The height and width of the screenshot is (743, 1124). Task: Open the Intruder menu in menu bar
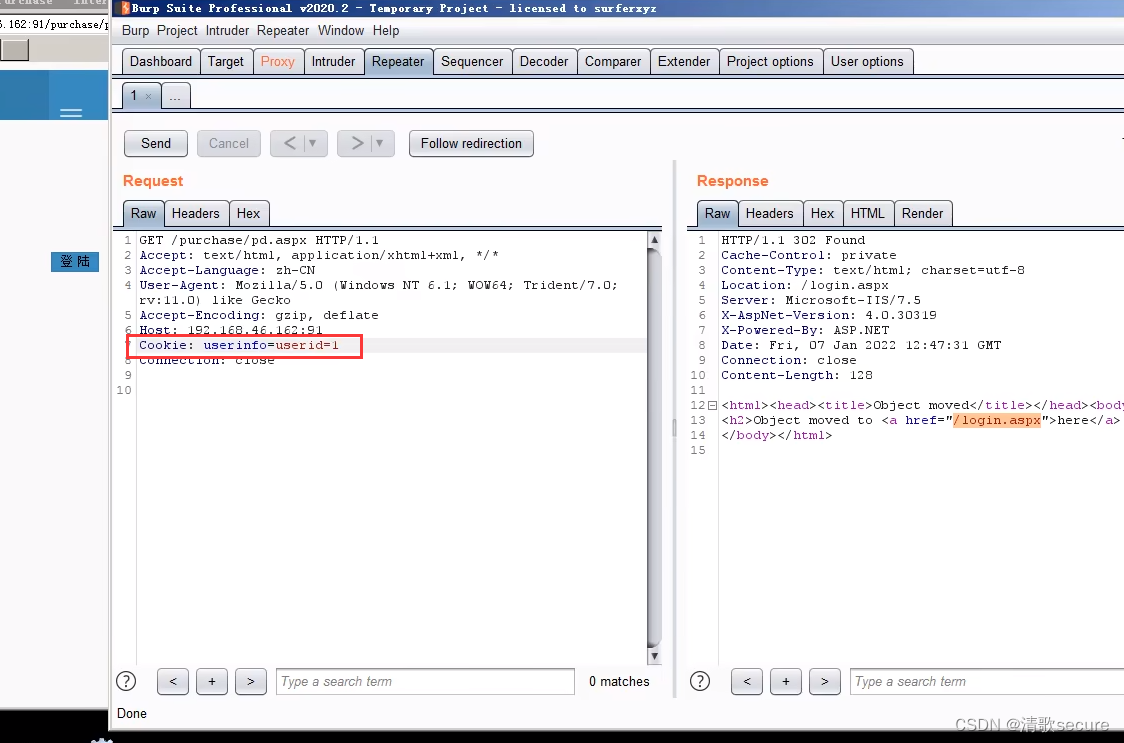227,30
